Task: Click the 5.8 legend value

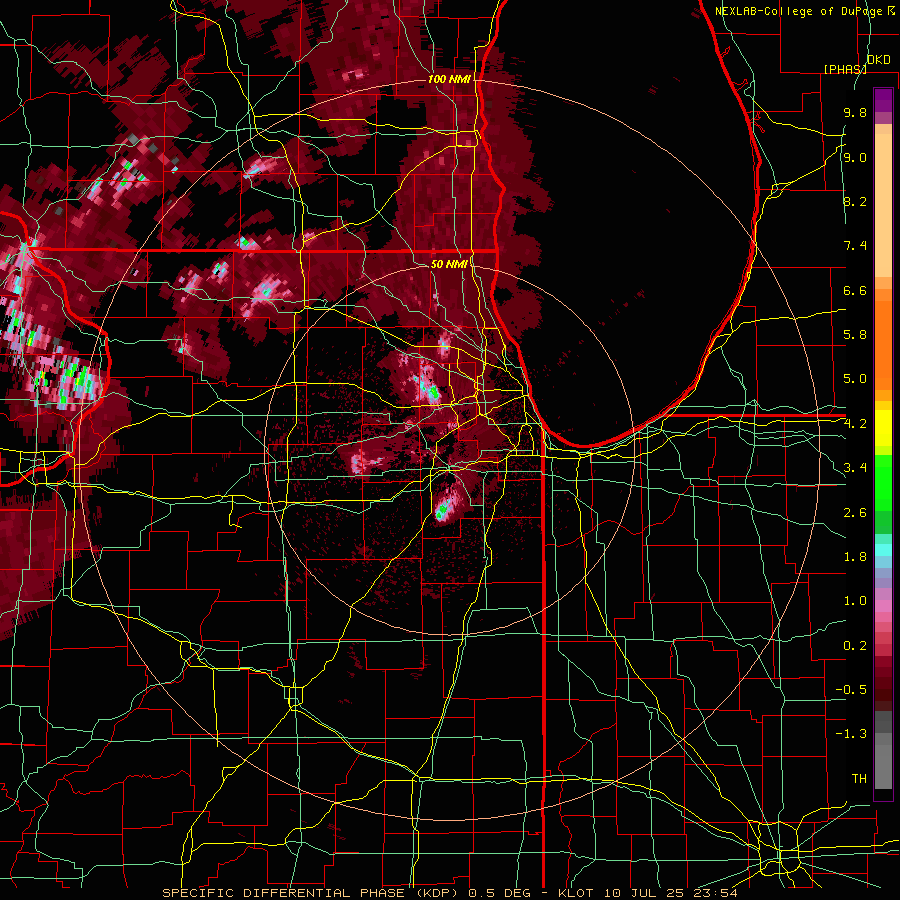Action: click(x=855, y=335)
